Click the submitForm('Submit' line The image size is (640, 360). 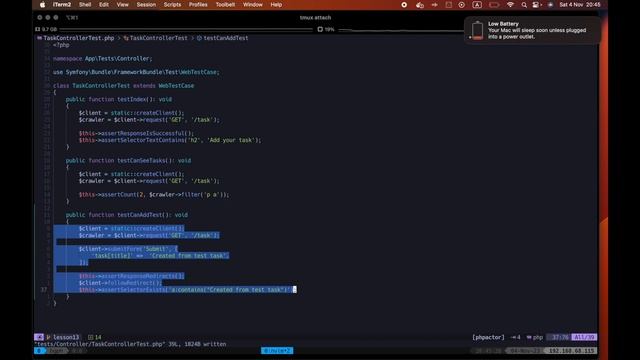128,249
